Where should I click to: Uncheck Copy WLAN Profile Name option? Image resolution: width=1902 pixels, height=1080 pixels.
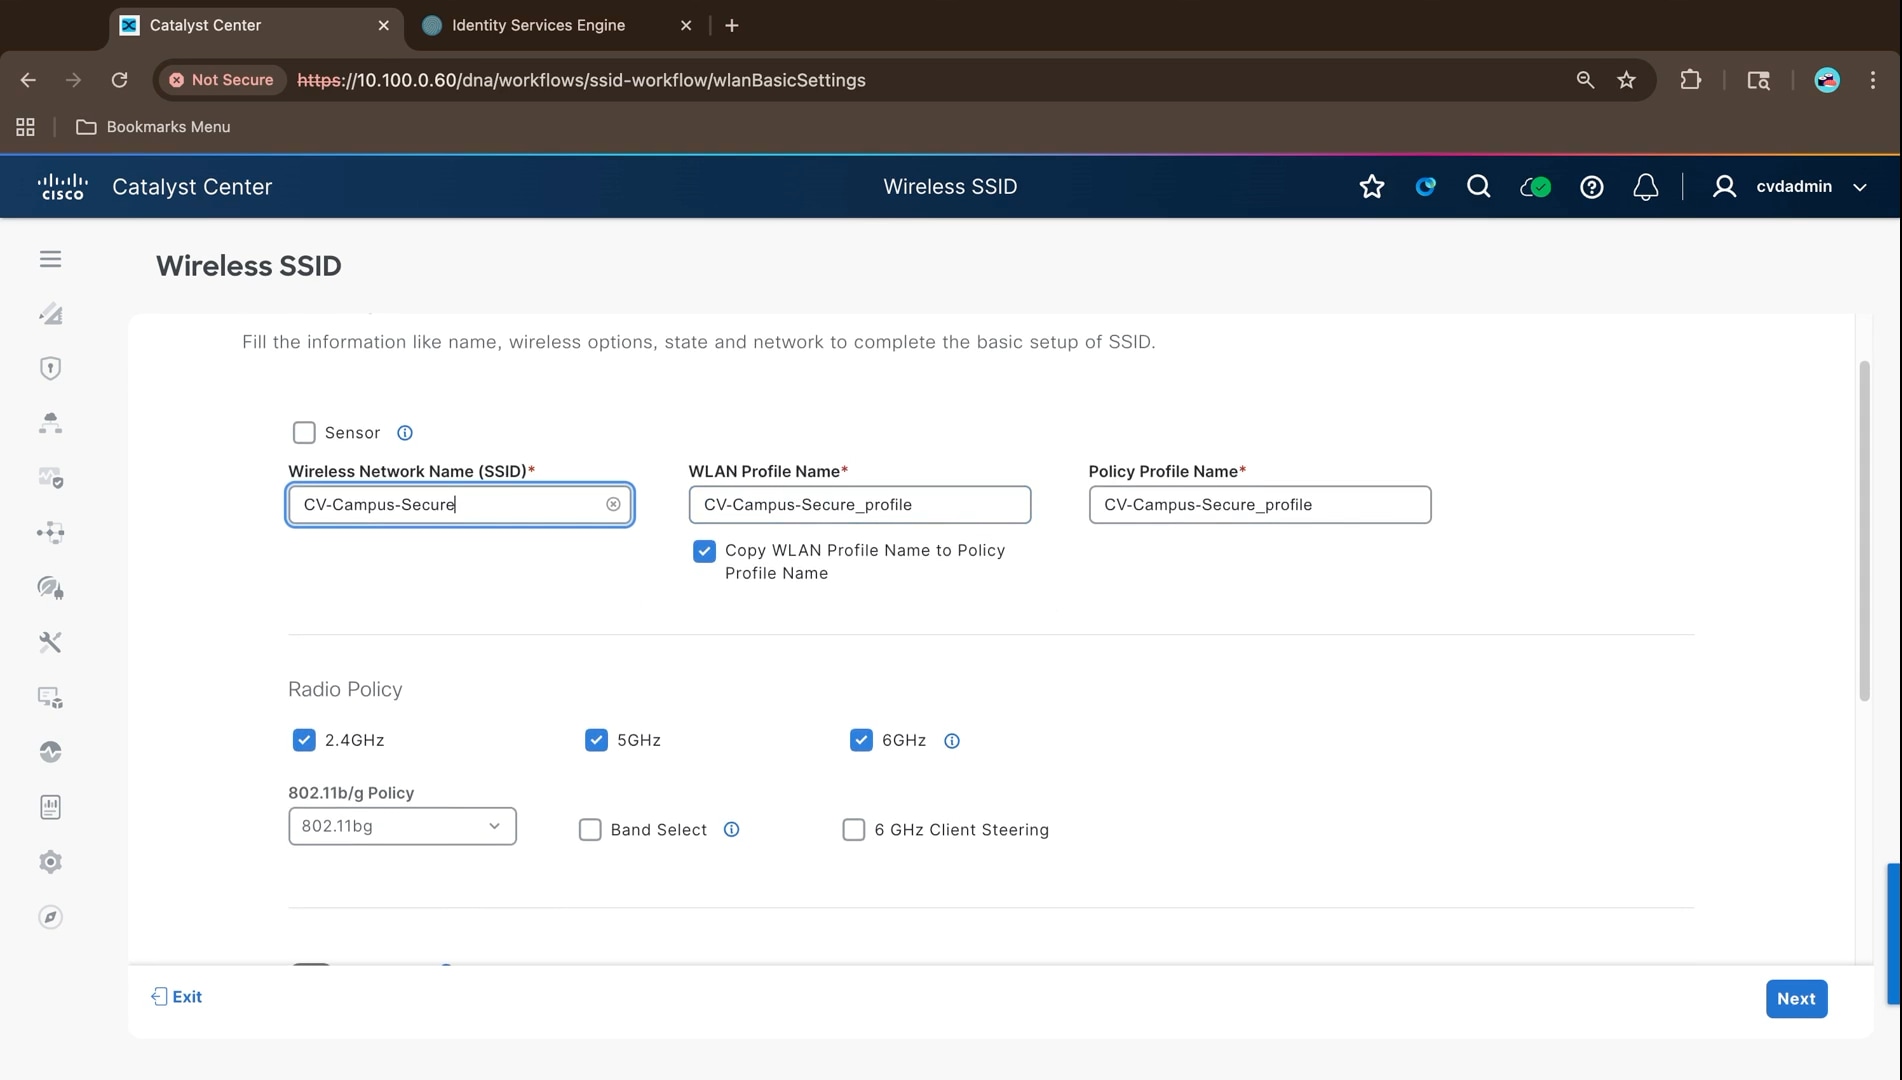point(704,551)
